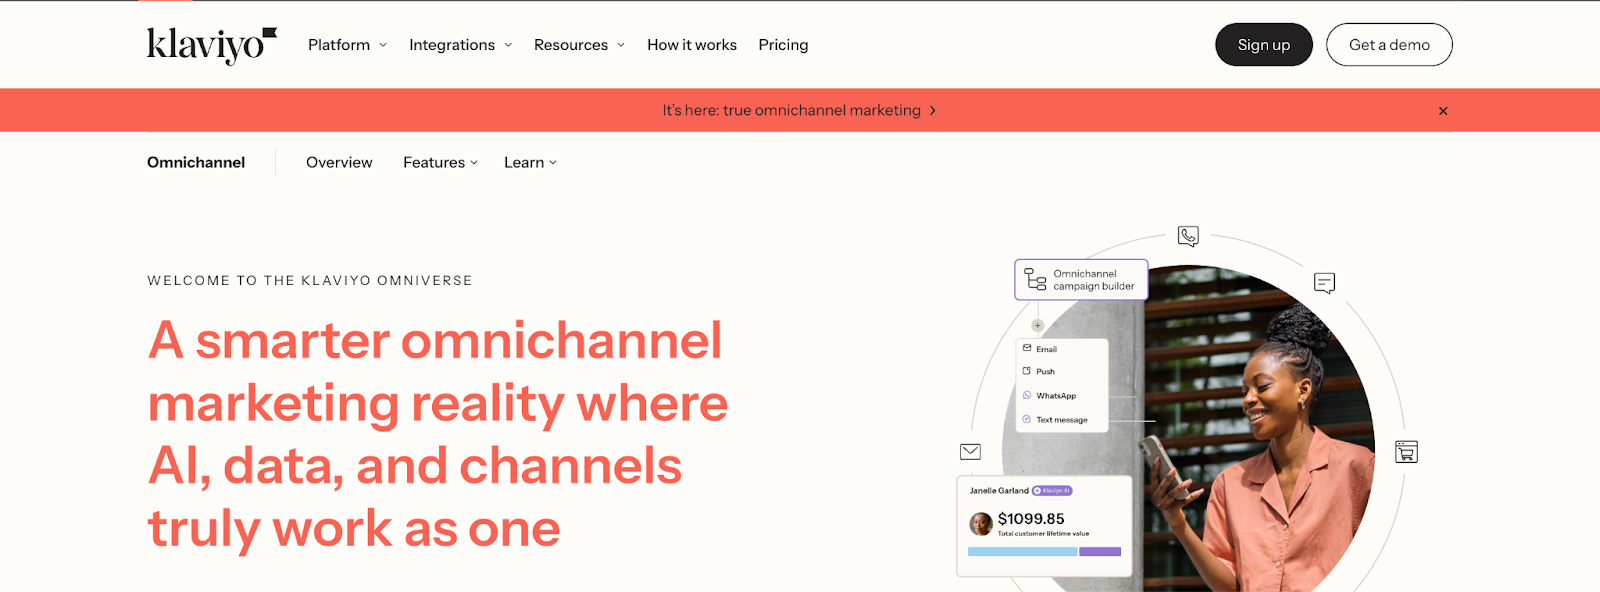
Task: Click the Omnichannel section label
Action: 196,162
